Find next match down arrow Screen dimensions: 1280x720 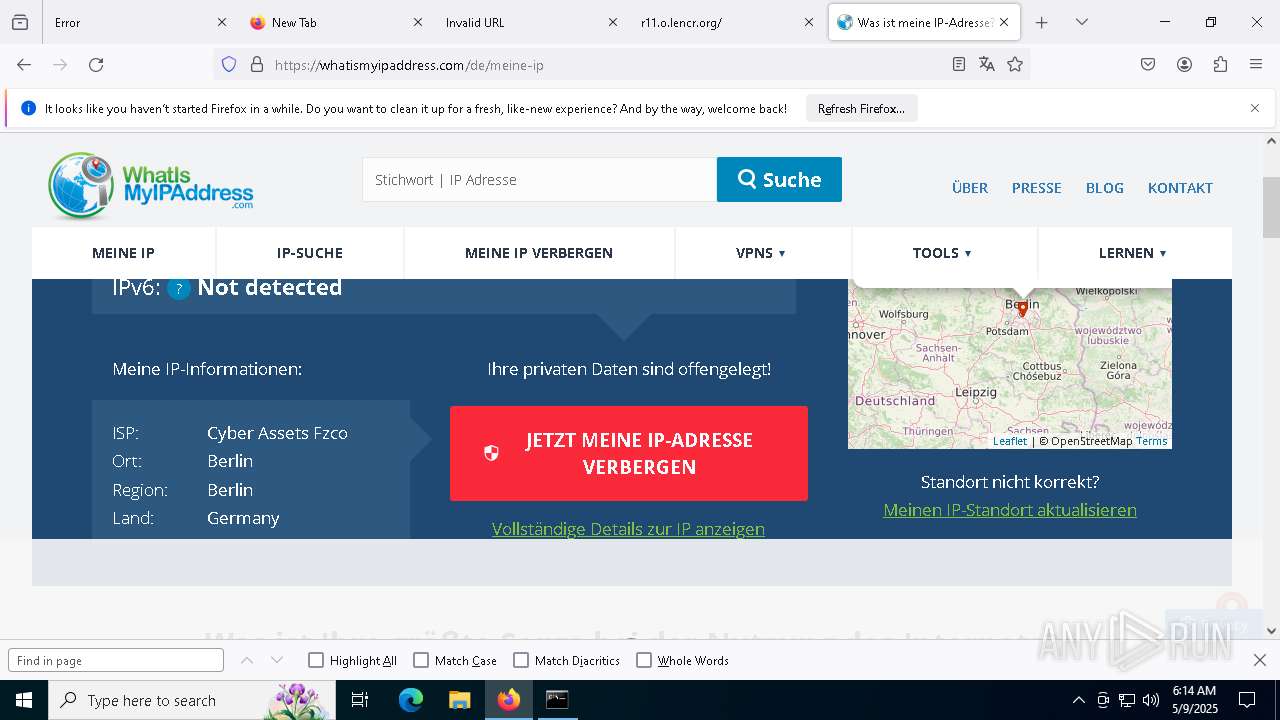277,660
